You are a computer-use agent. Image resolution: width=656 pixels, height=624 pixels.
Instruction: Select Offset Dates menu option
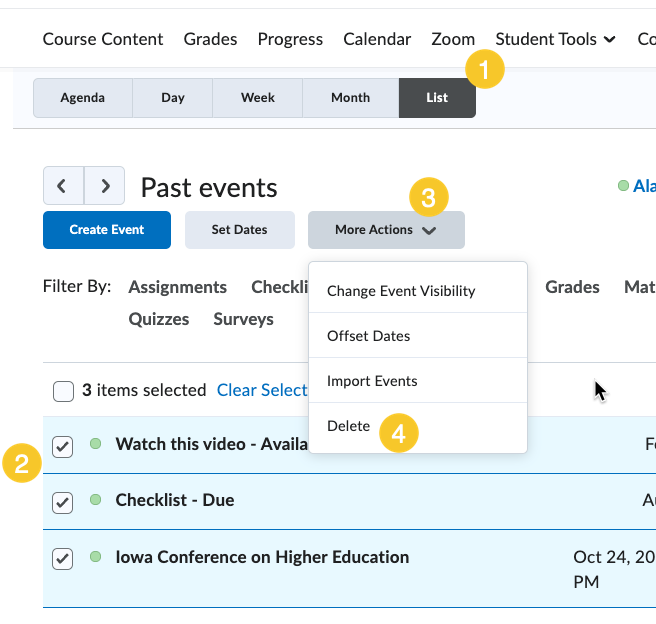[369, 336]
